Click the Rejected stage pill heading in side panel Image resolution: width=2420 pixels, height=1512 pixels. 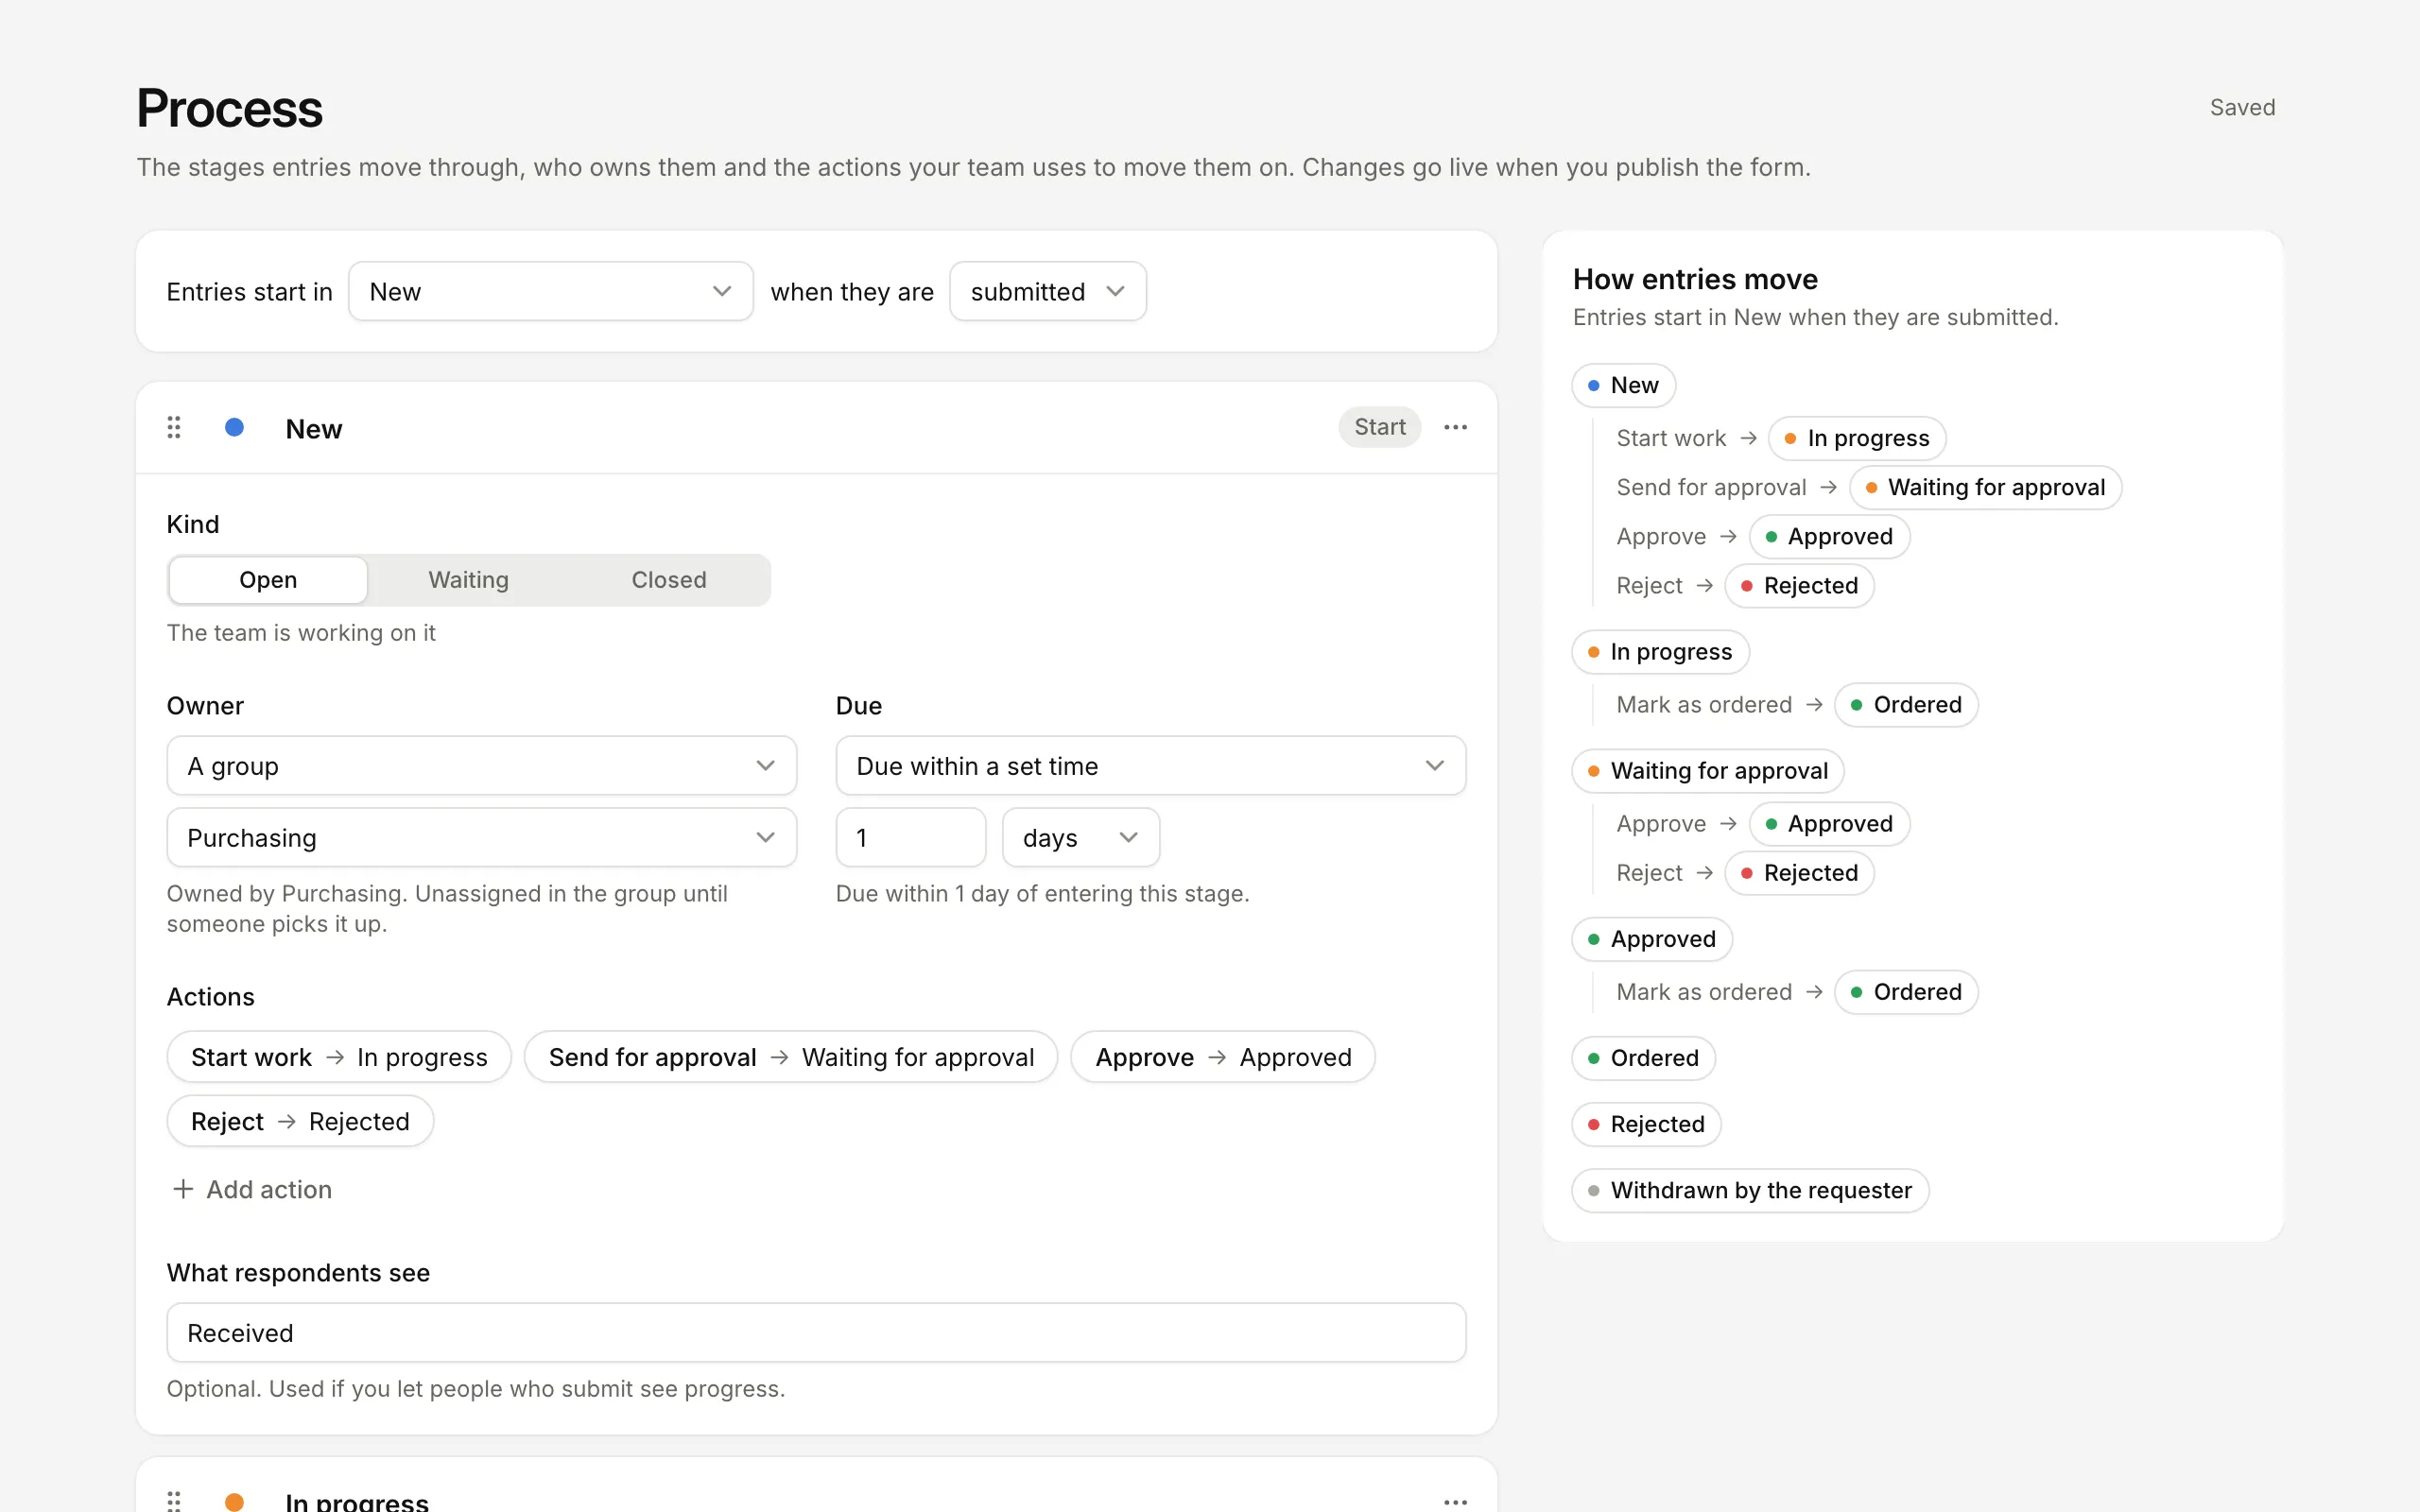click(1646, 1124)
